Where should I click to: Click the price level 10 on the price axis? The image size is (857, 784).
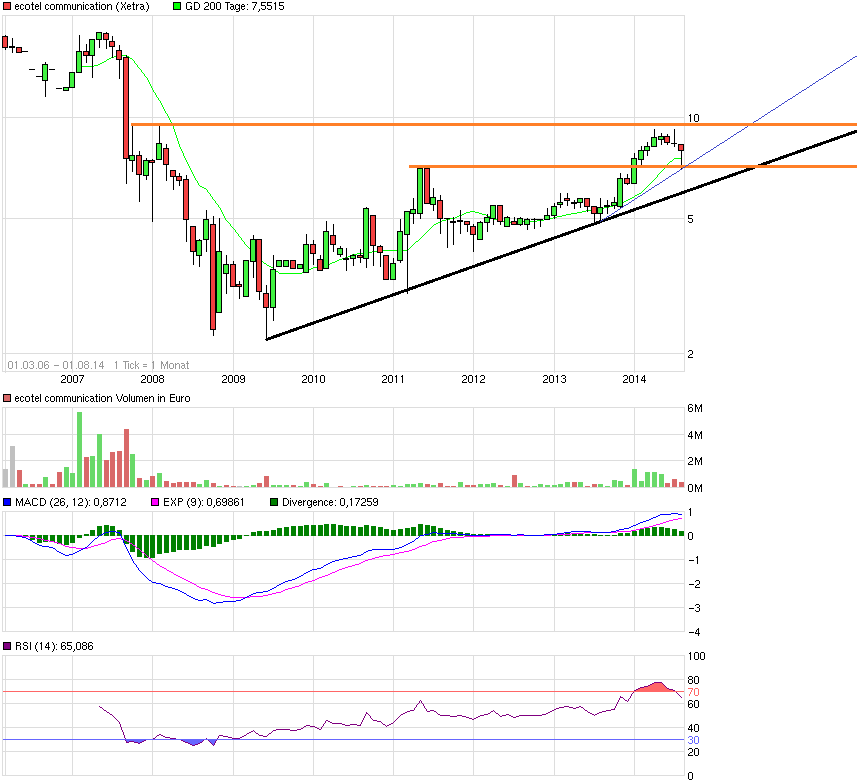[x=692, y=119]
